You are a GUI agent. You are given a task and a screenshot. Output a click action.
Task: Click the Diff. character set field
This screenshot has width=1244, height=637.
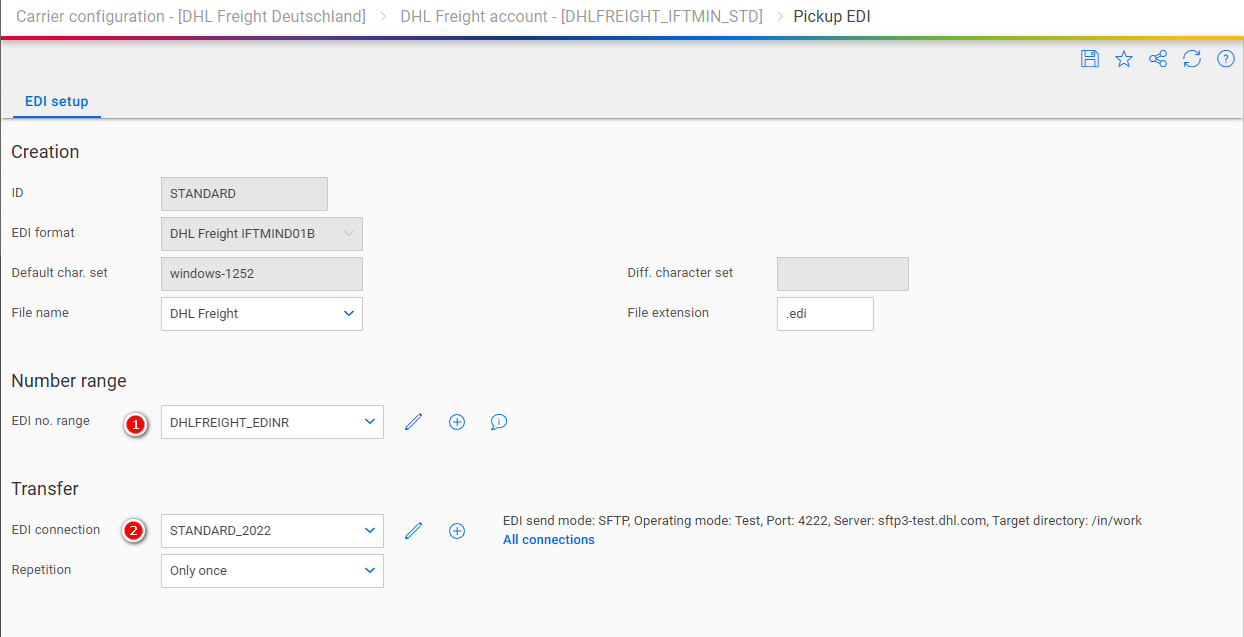click(843, 274)
